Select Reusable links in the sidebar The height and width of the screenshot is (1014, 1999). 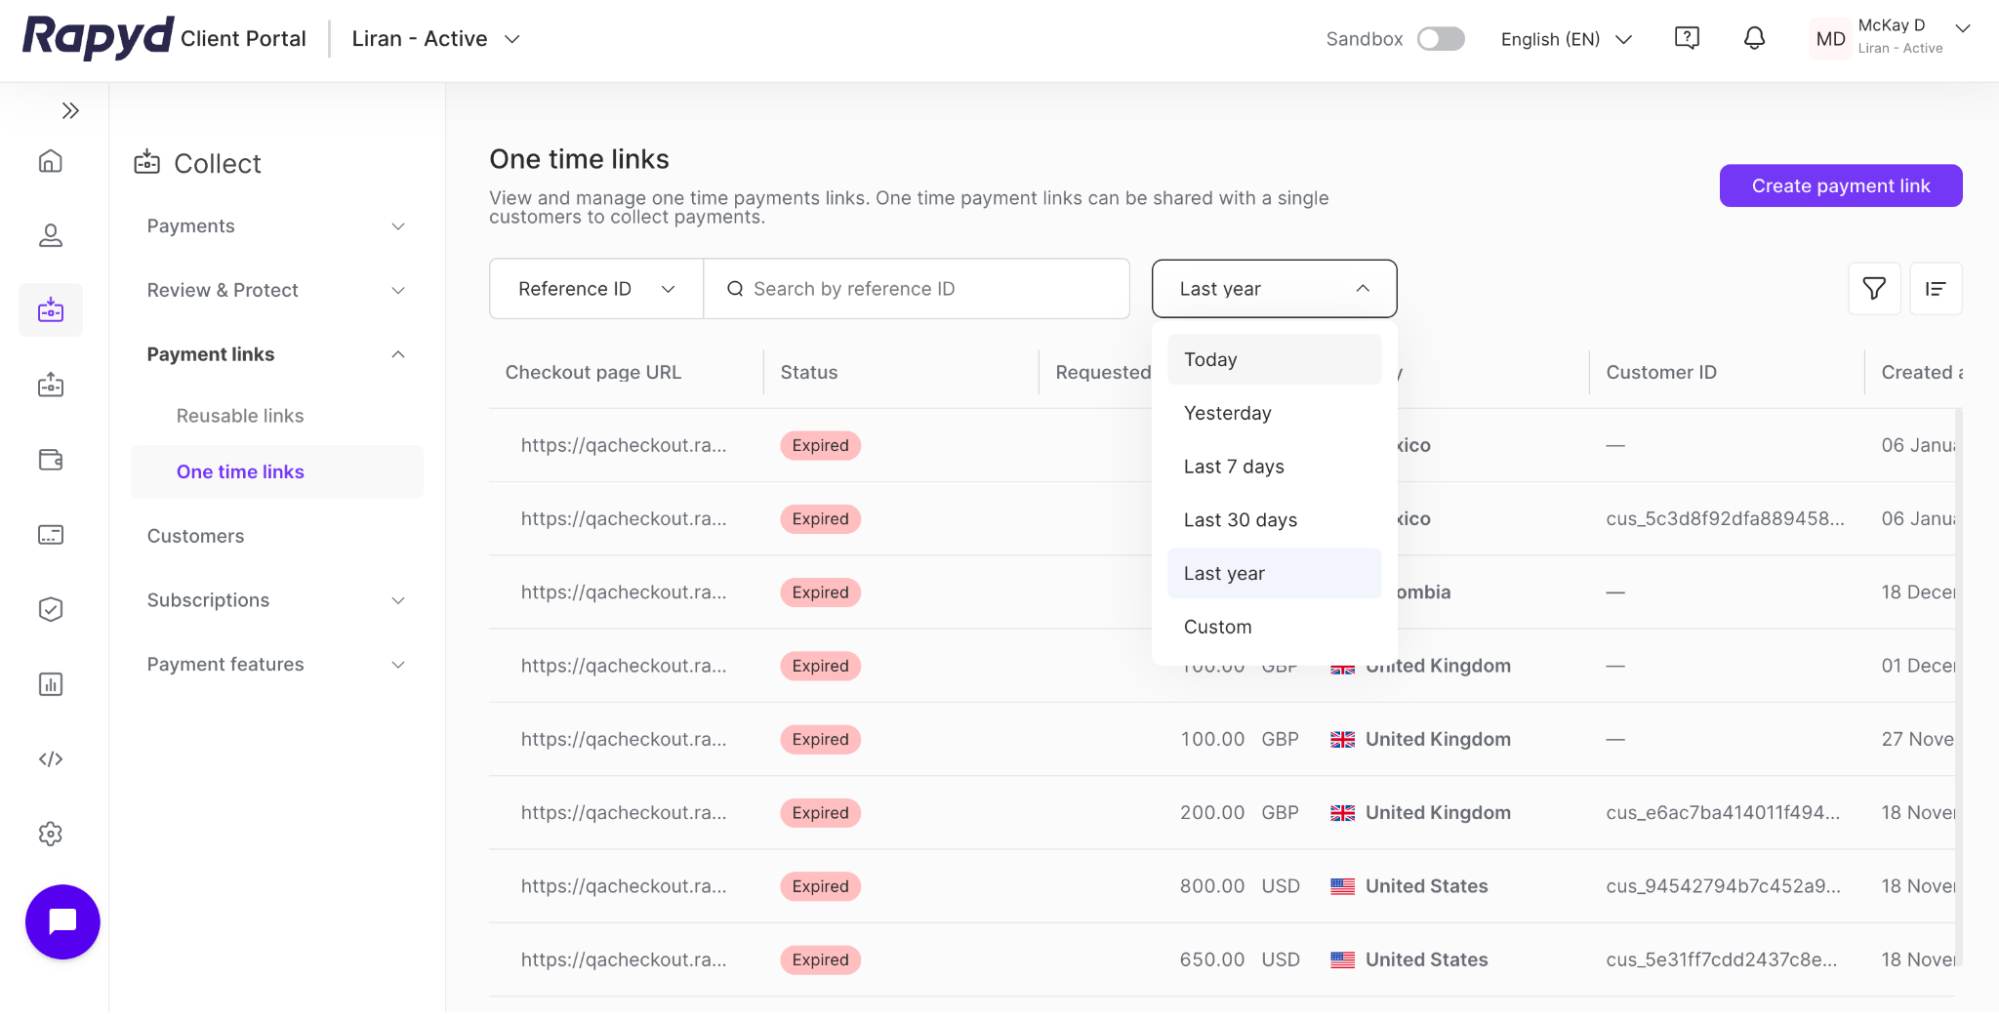pyautogui.click(x=240, y=415)
